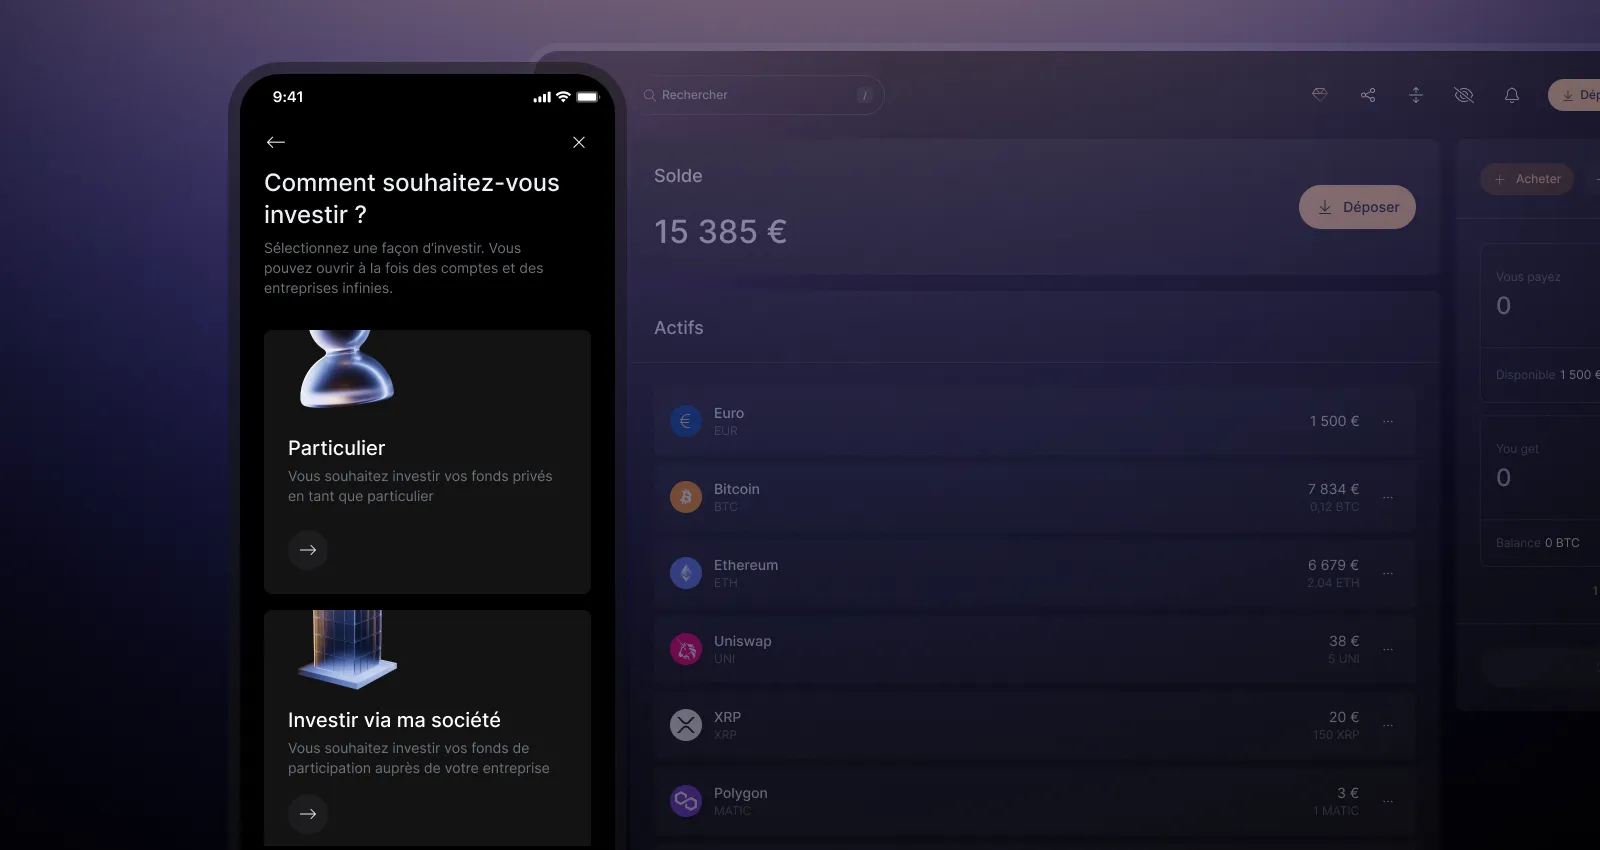Open the diamond rewards icon
Viewport: 1600px width, 850px height.
(x=1320, y=95)
